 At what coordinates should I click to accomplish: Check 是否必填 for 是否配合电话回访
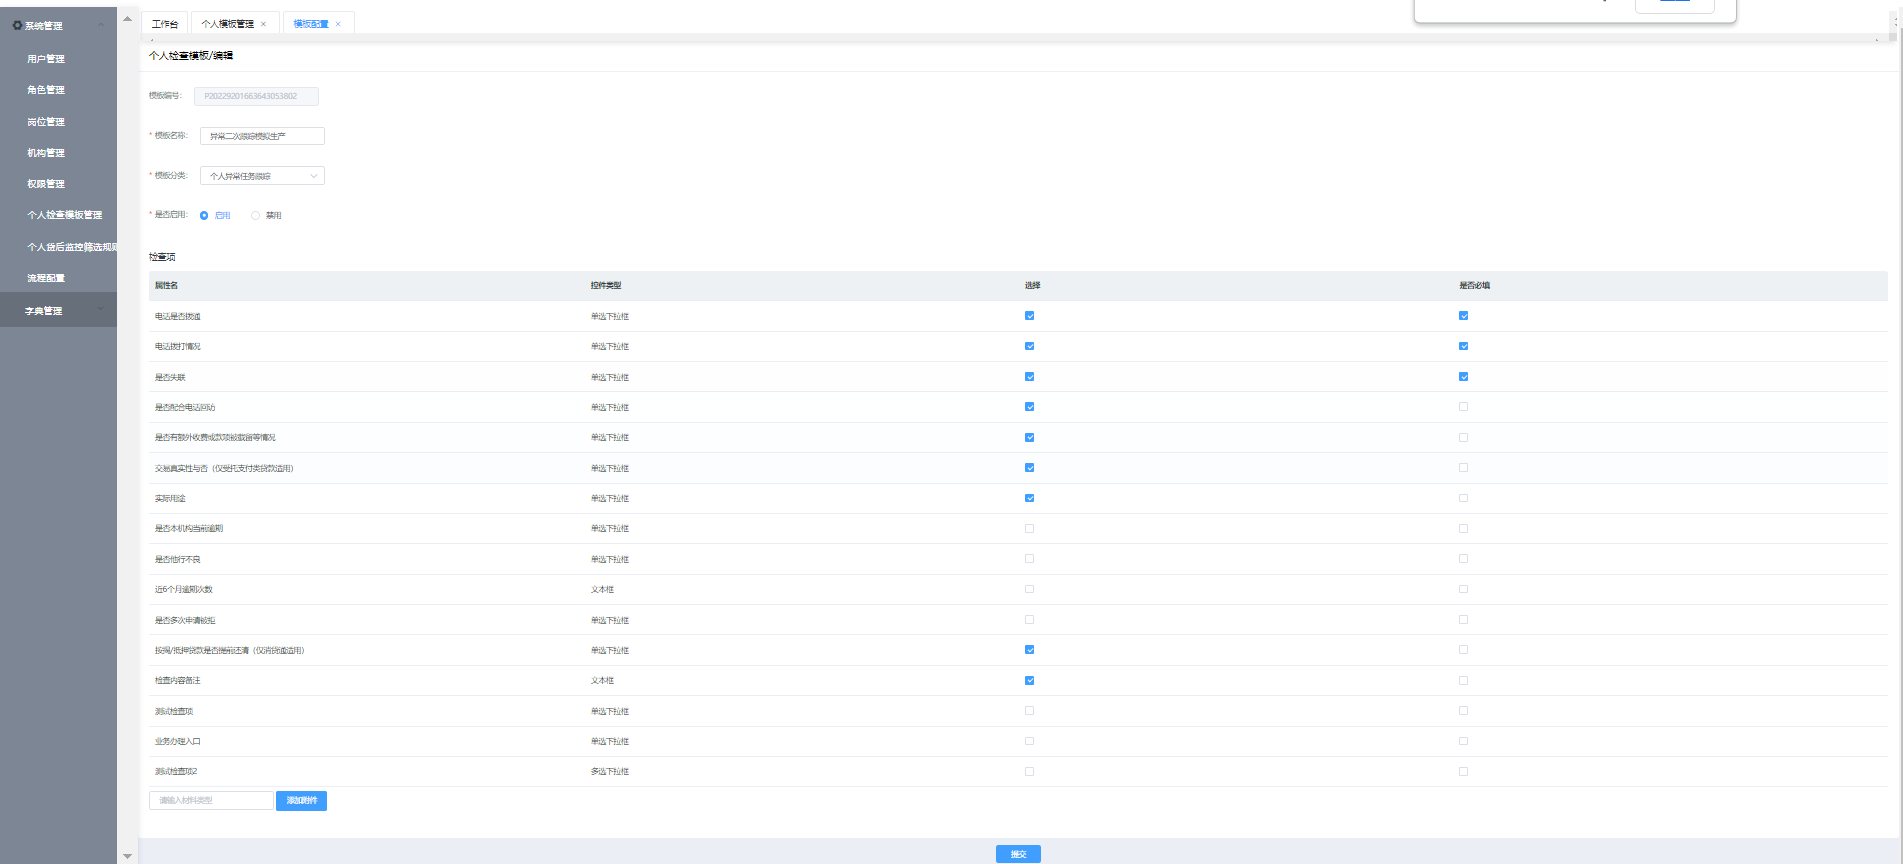click(x=1463, y=407)
